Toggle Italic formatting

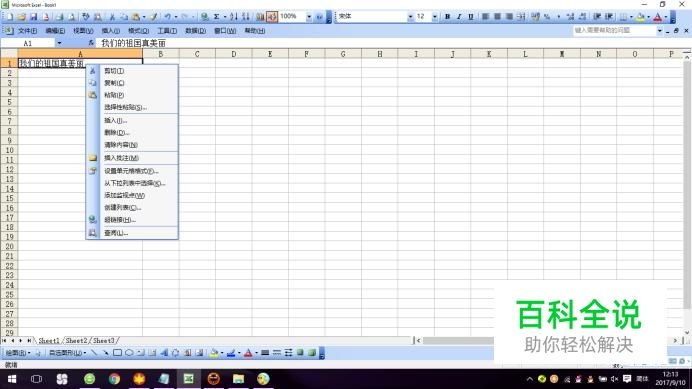(459, 17)
